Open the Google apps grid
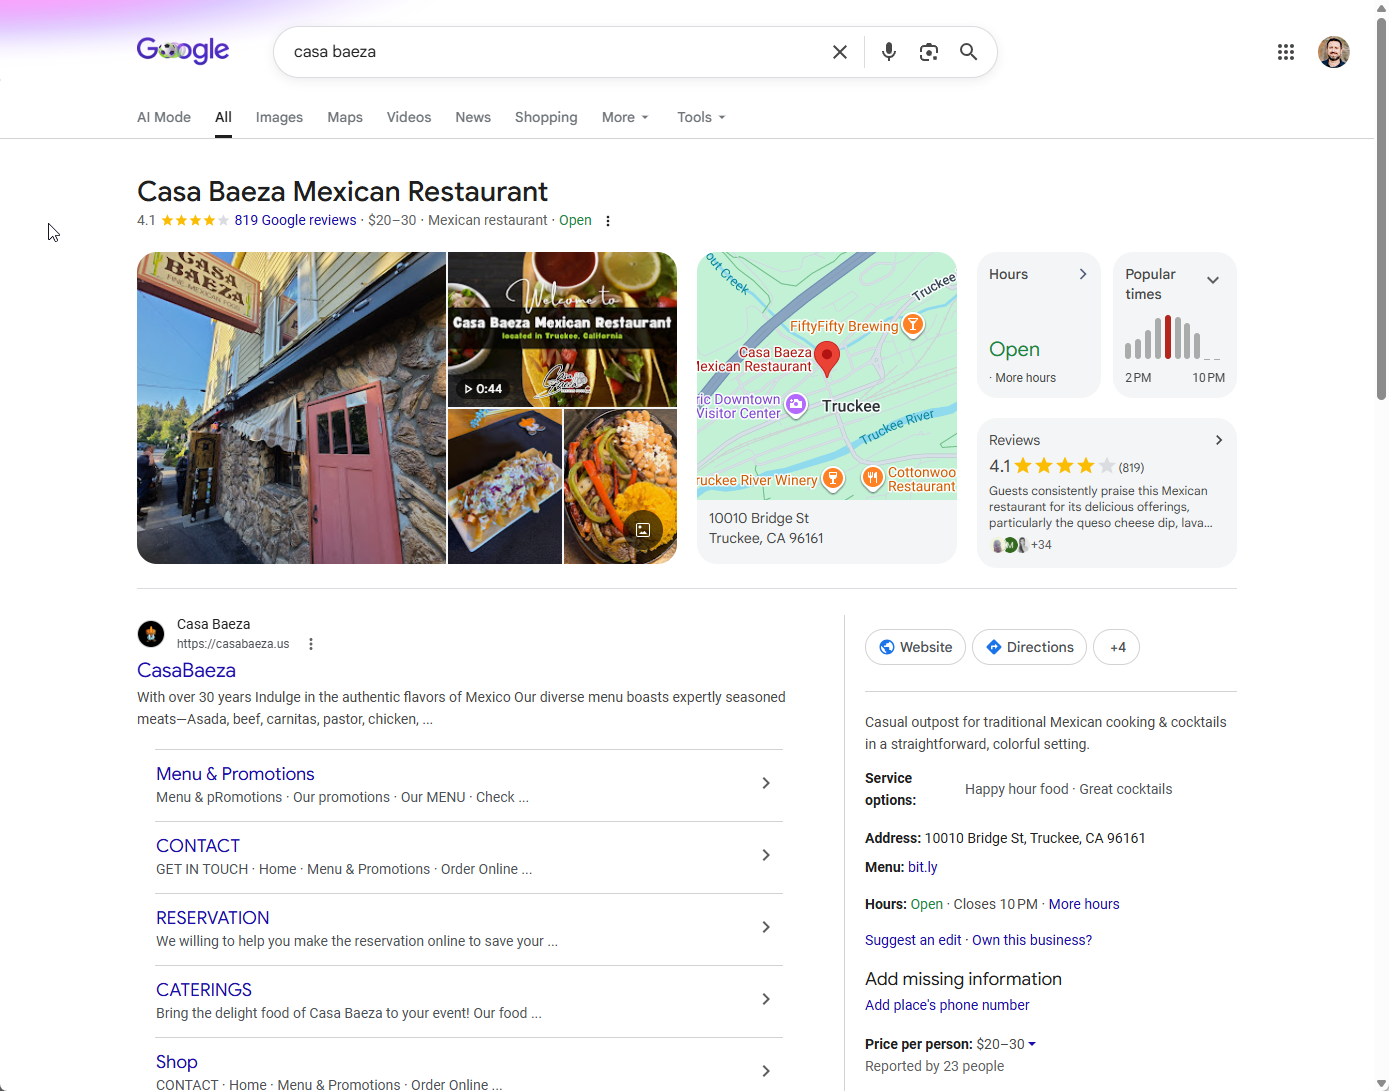The image size is (1389, 1091). point(1286,52)
